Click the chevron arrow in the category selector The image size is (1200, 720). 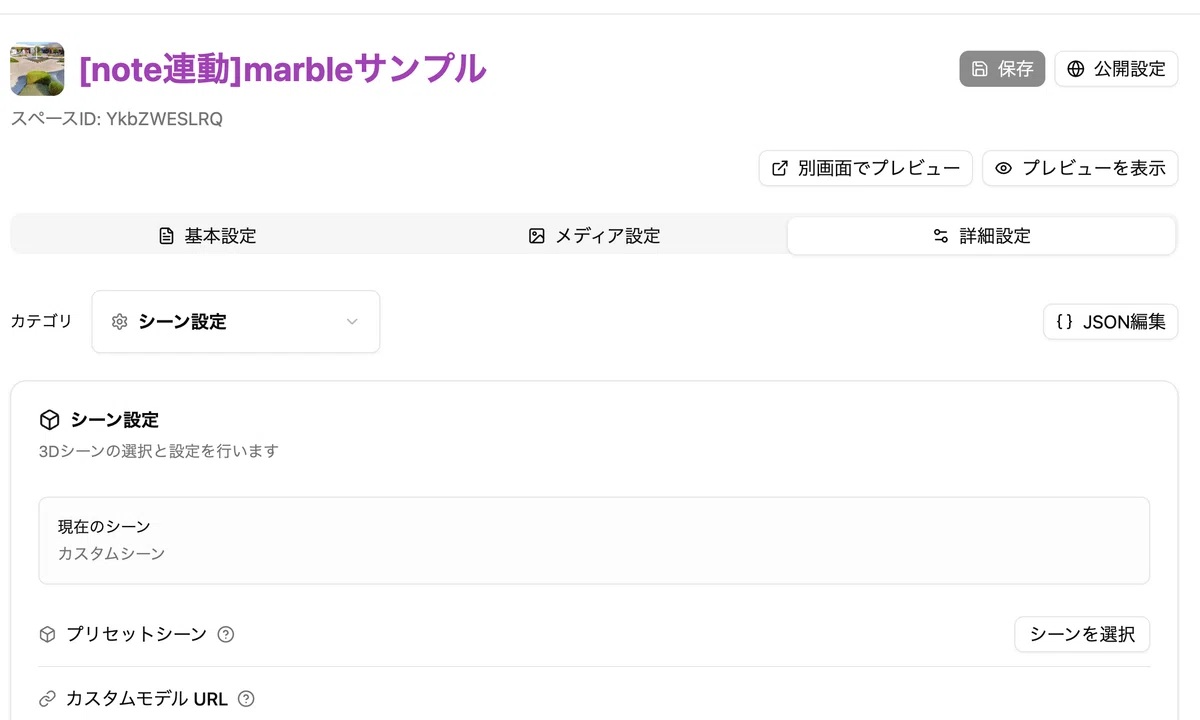352,322
